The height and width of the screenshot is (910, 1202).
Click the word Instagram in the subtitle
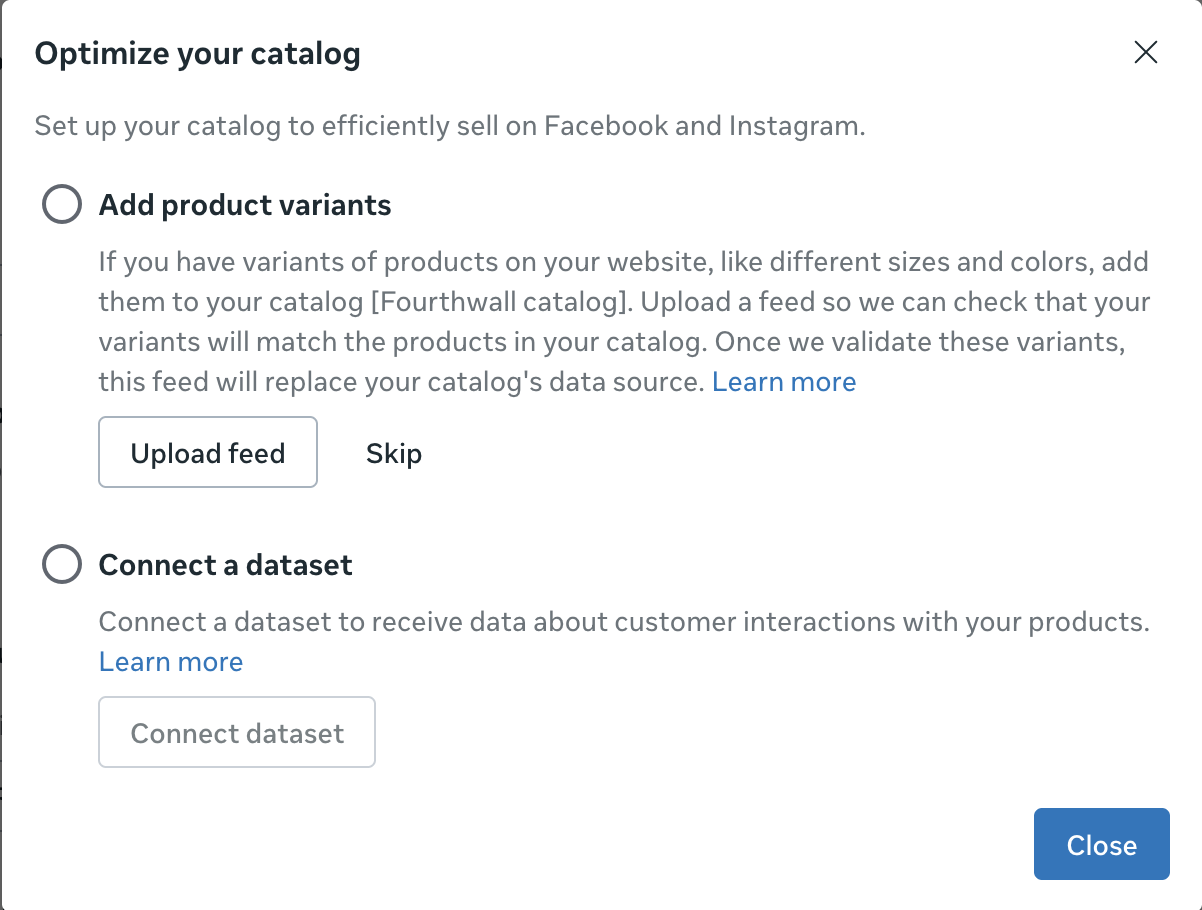(794, 127)
